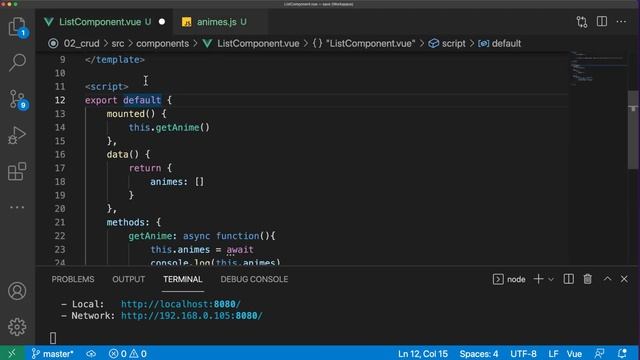640x360 pixels.
Task: Click 'getAnime: async function(){' line
Action: (x=202, y=236)
